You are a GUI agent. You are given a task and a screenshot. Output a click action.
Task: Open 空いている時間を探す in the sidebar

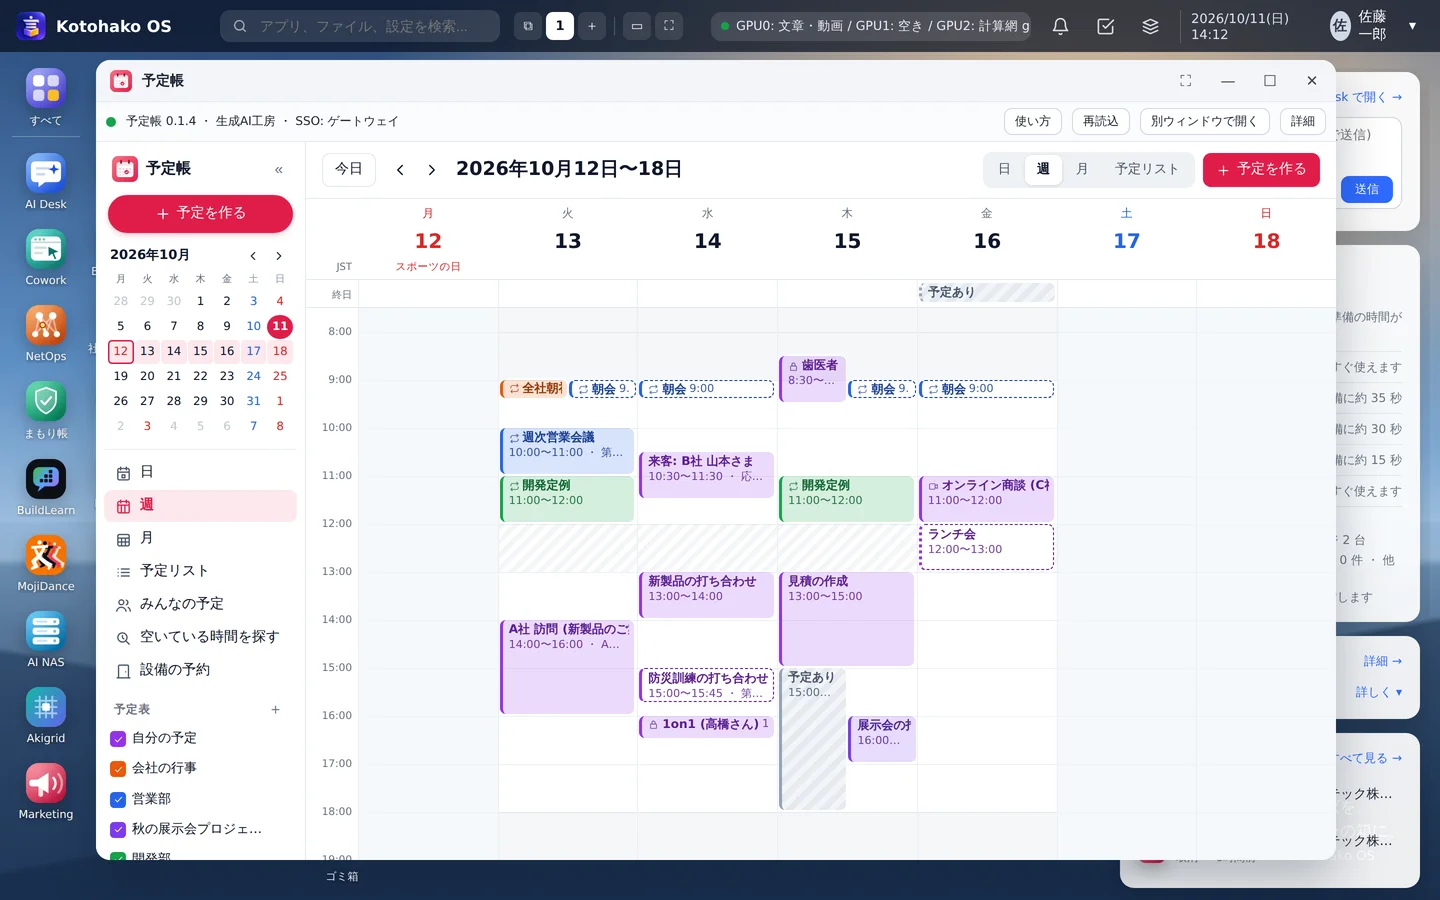200,637
